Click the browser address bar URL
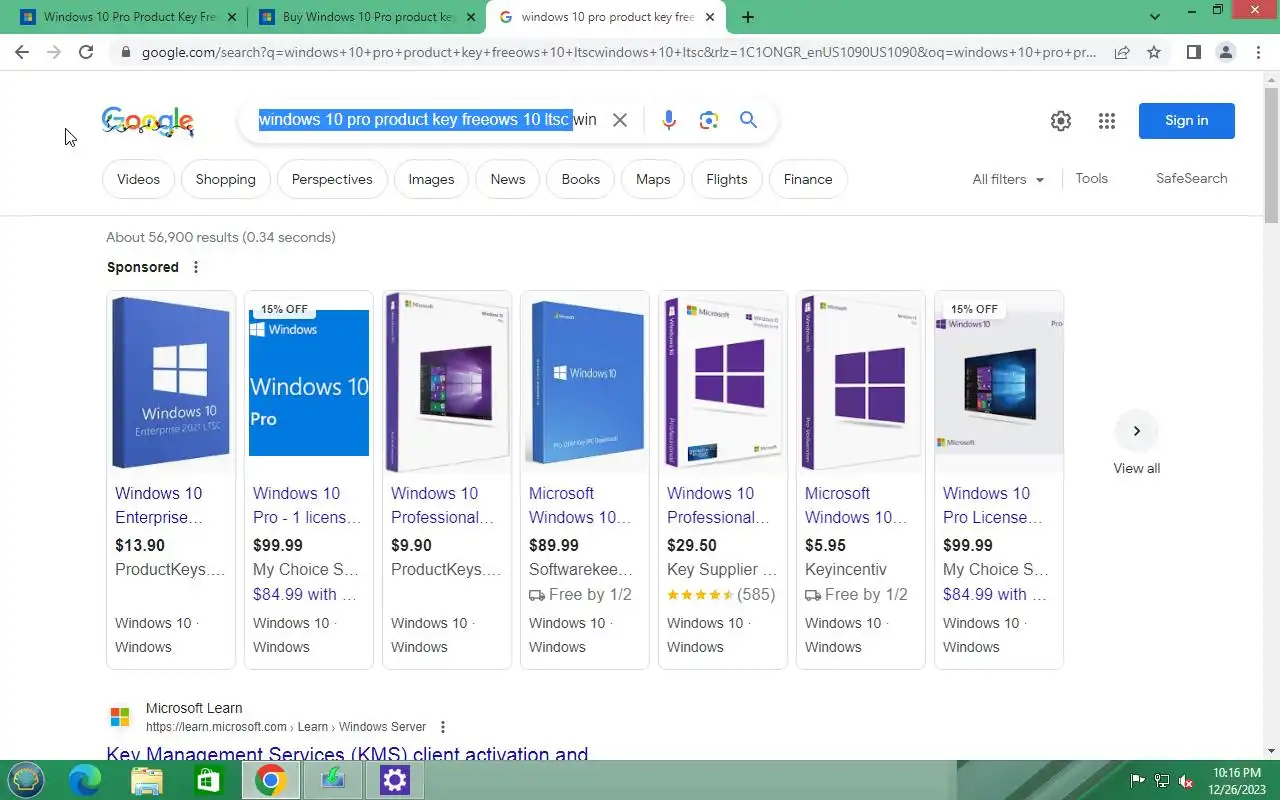Image resolution: width=1280 pixels, height=800 pixels. pyautogui.click(x=619, y=52)
